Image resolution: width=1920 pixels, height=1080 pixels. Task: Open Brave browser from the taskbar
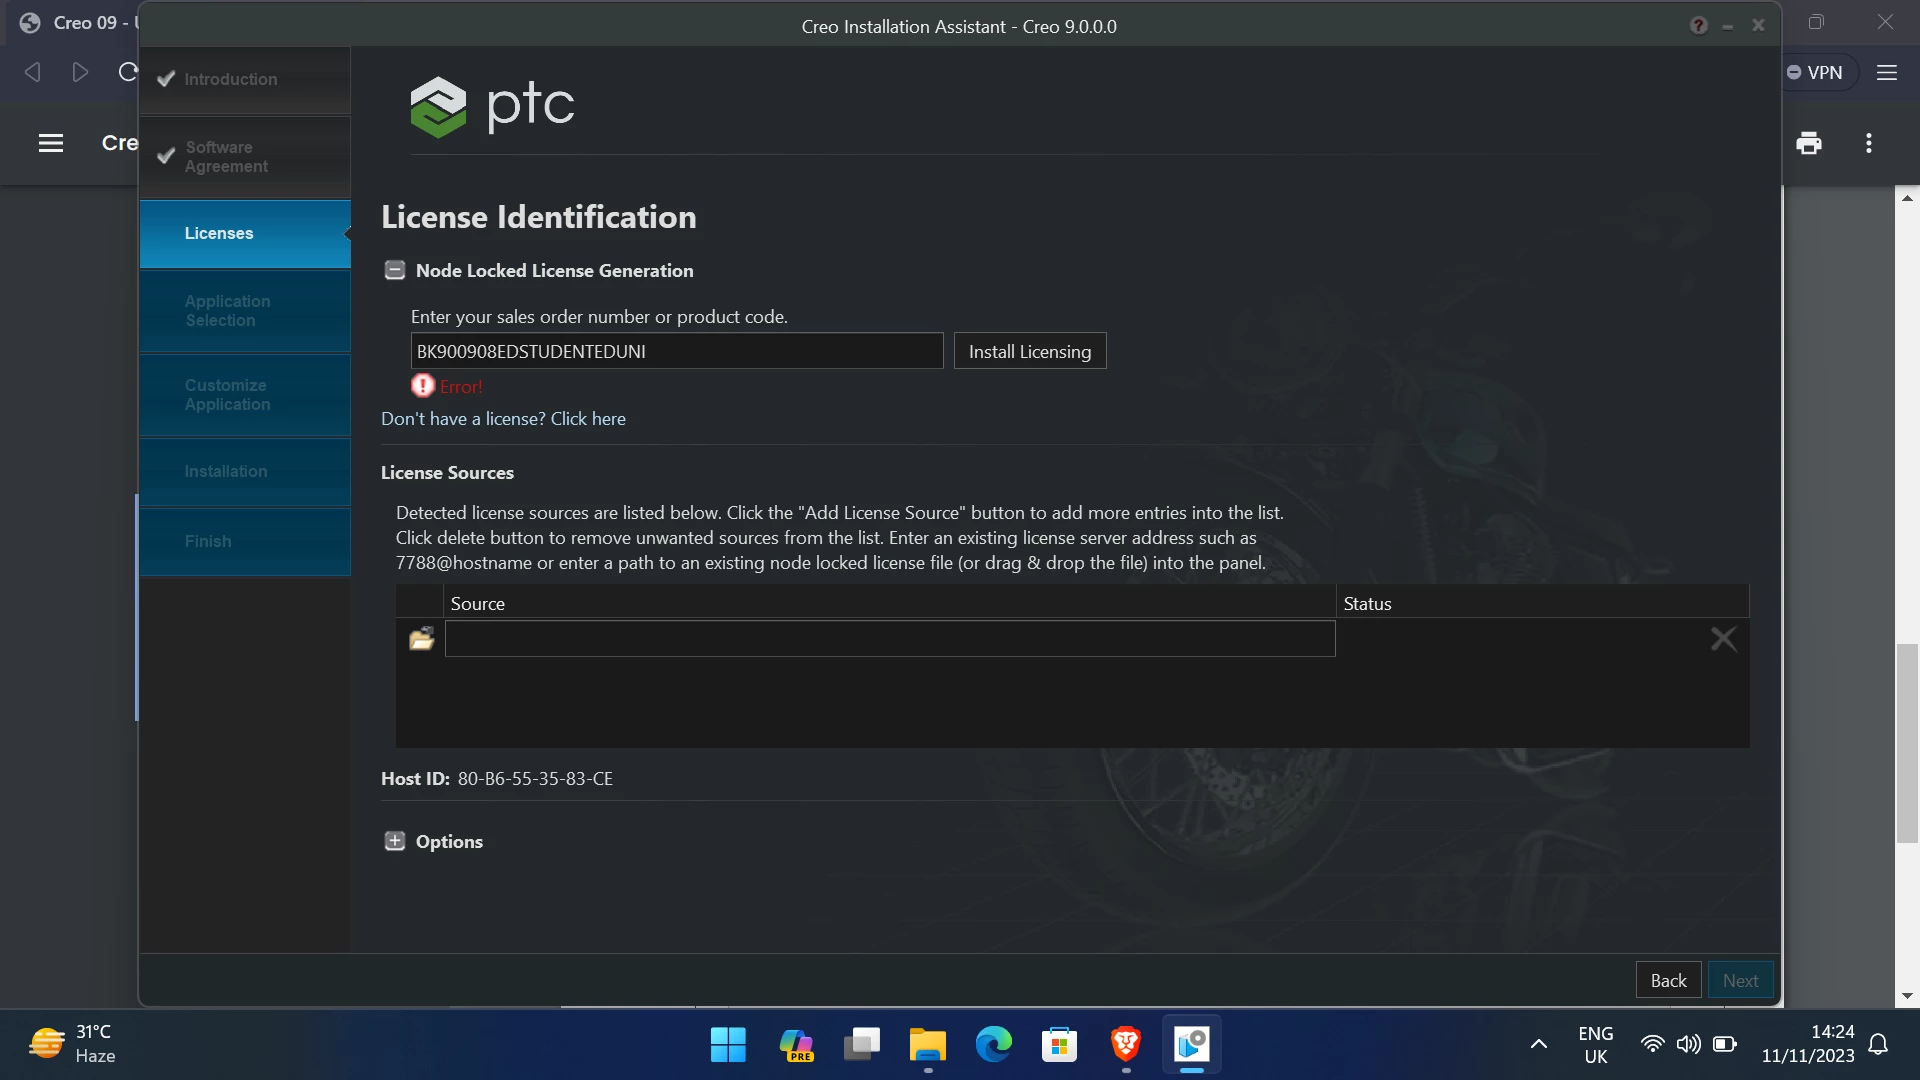coord(1126,1045)
